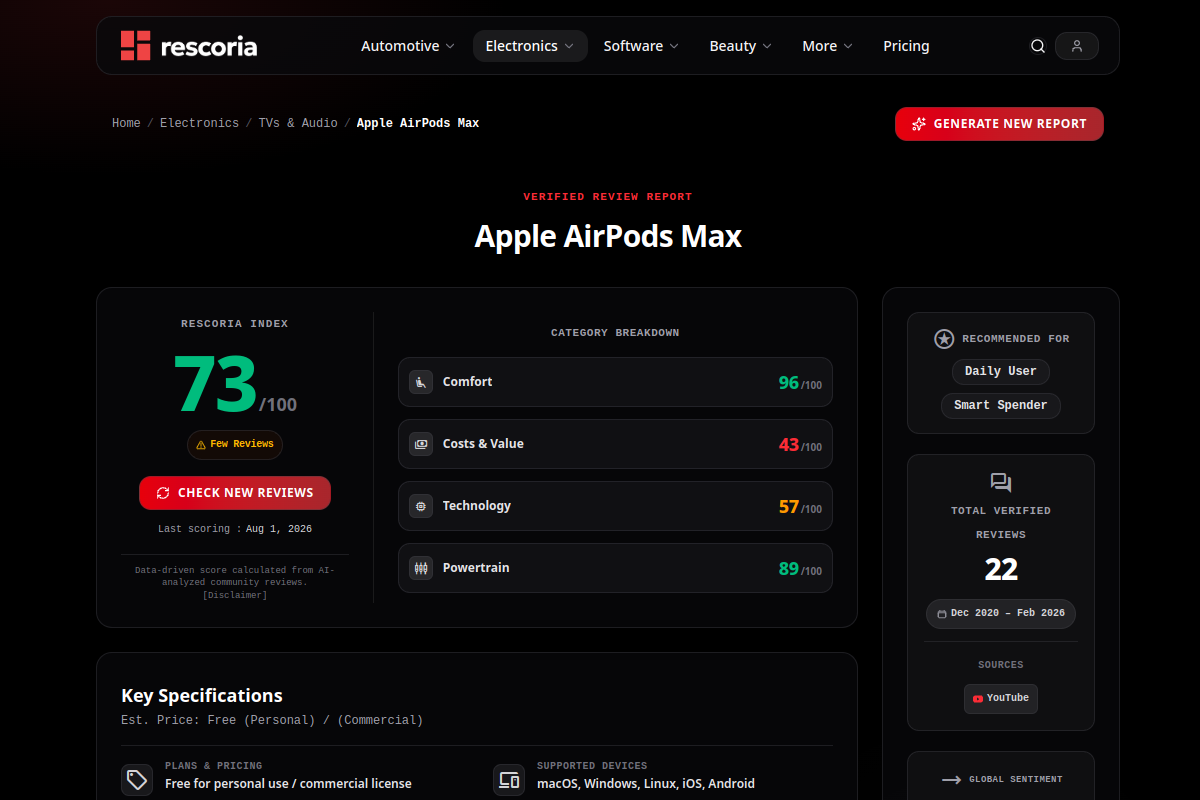Click the Key Specifications heading
This screenshot has width=1200, height=800.
point(202,695)
